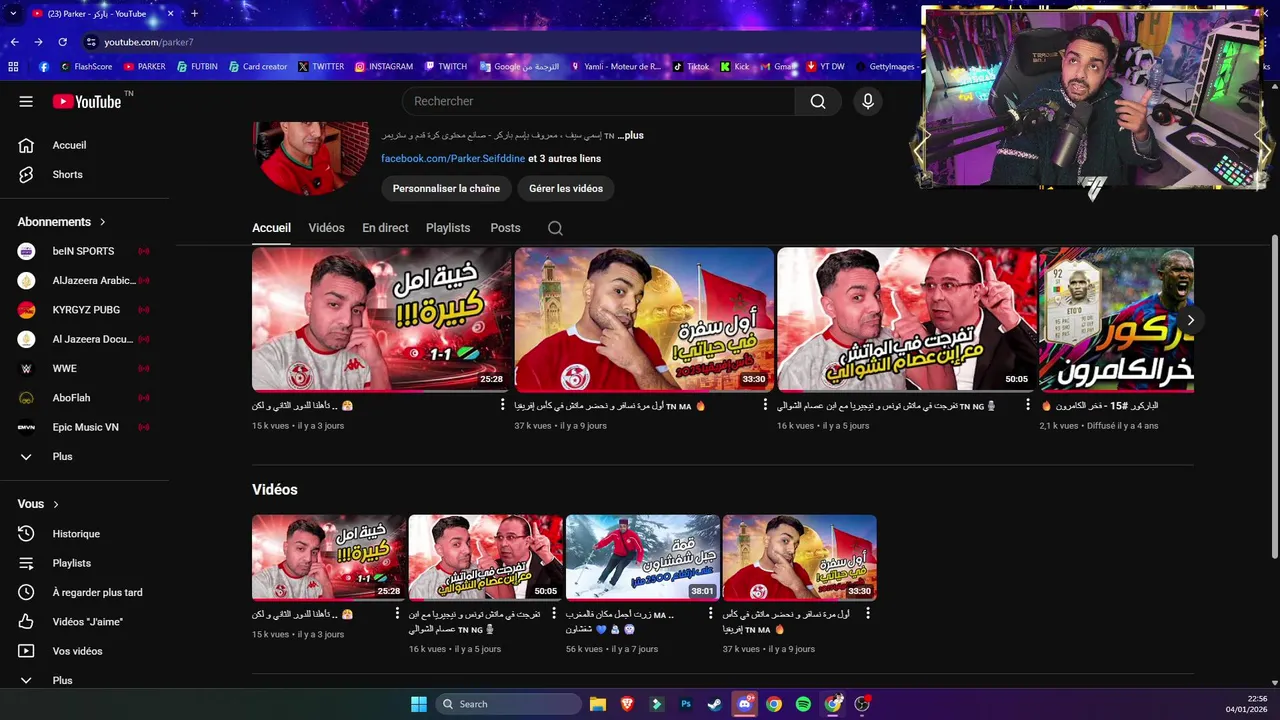Open the channel profile avatar picture
The height and width of the screenshot is (720, 1280).
(x=311, y=157)
